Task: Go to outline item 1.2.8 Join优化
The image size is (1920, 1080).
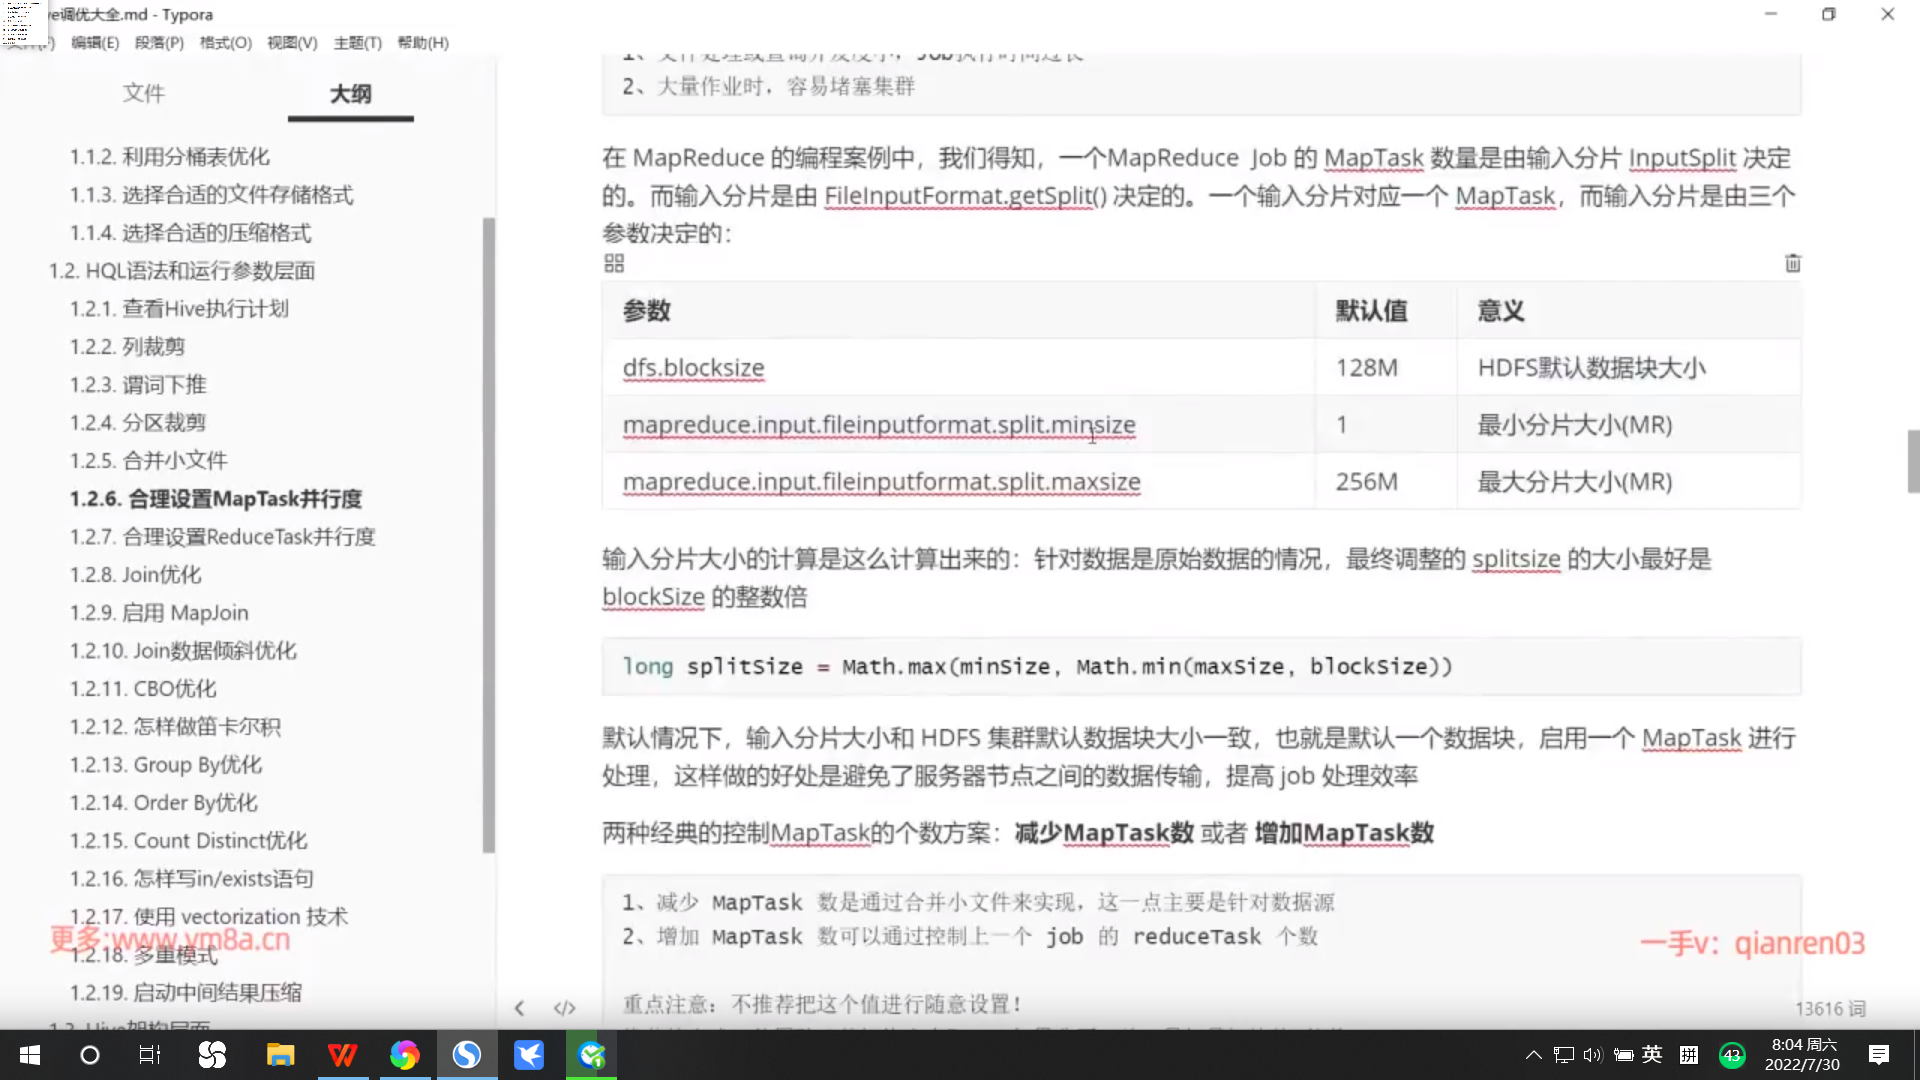Action: pyautogui.click(x=135, y=575)
